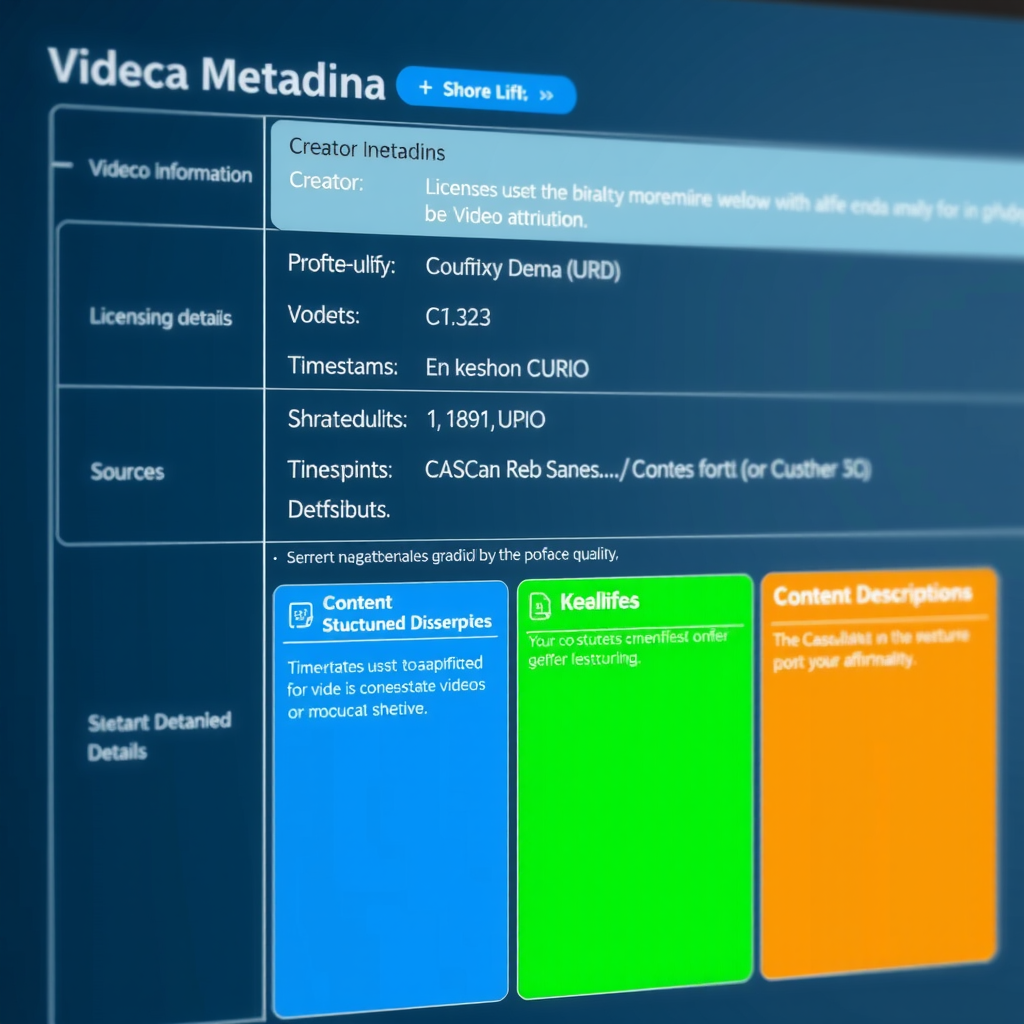Click the plus icon inside the Share Lift button
The width and height of the screenshot is (1024, 1024).
[x=424, y=89]
